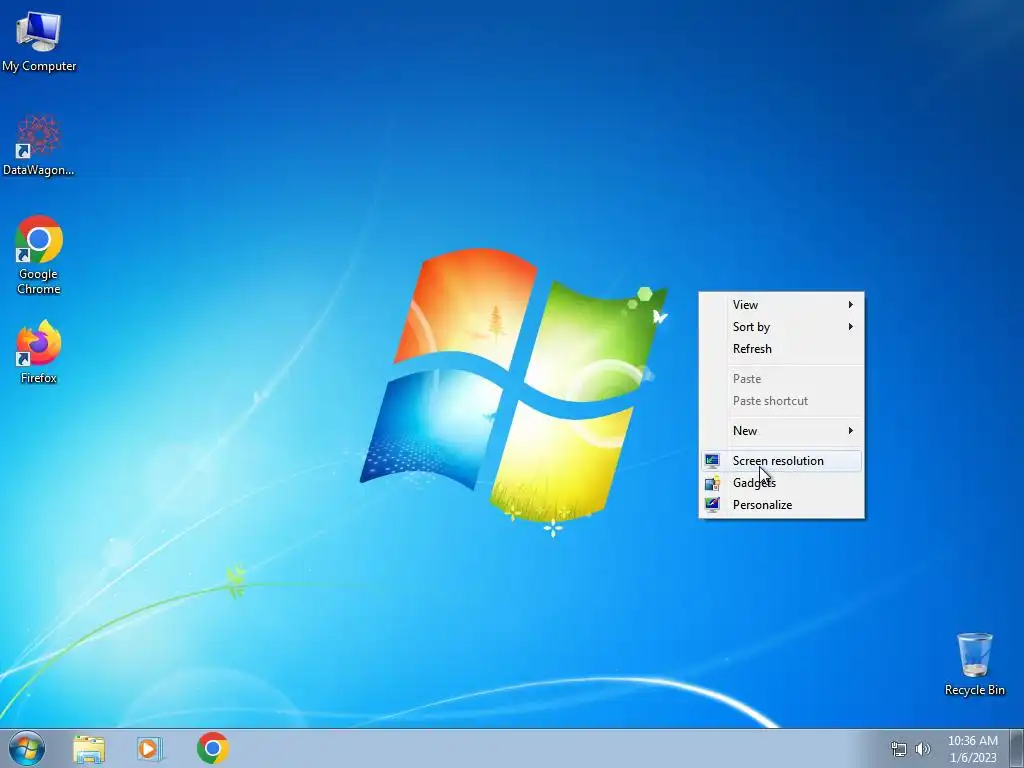Select the DataWagon desktop shortcut
Screen dimensions: 1024x768
pos(39,145)
